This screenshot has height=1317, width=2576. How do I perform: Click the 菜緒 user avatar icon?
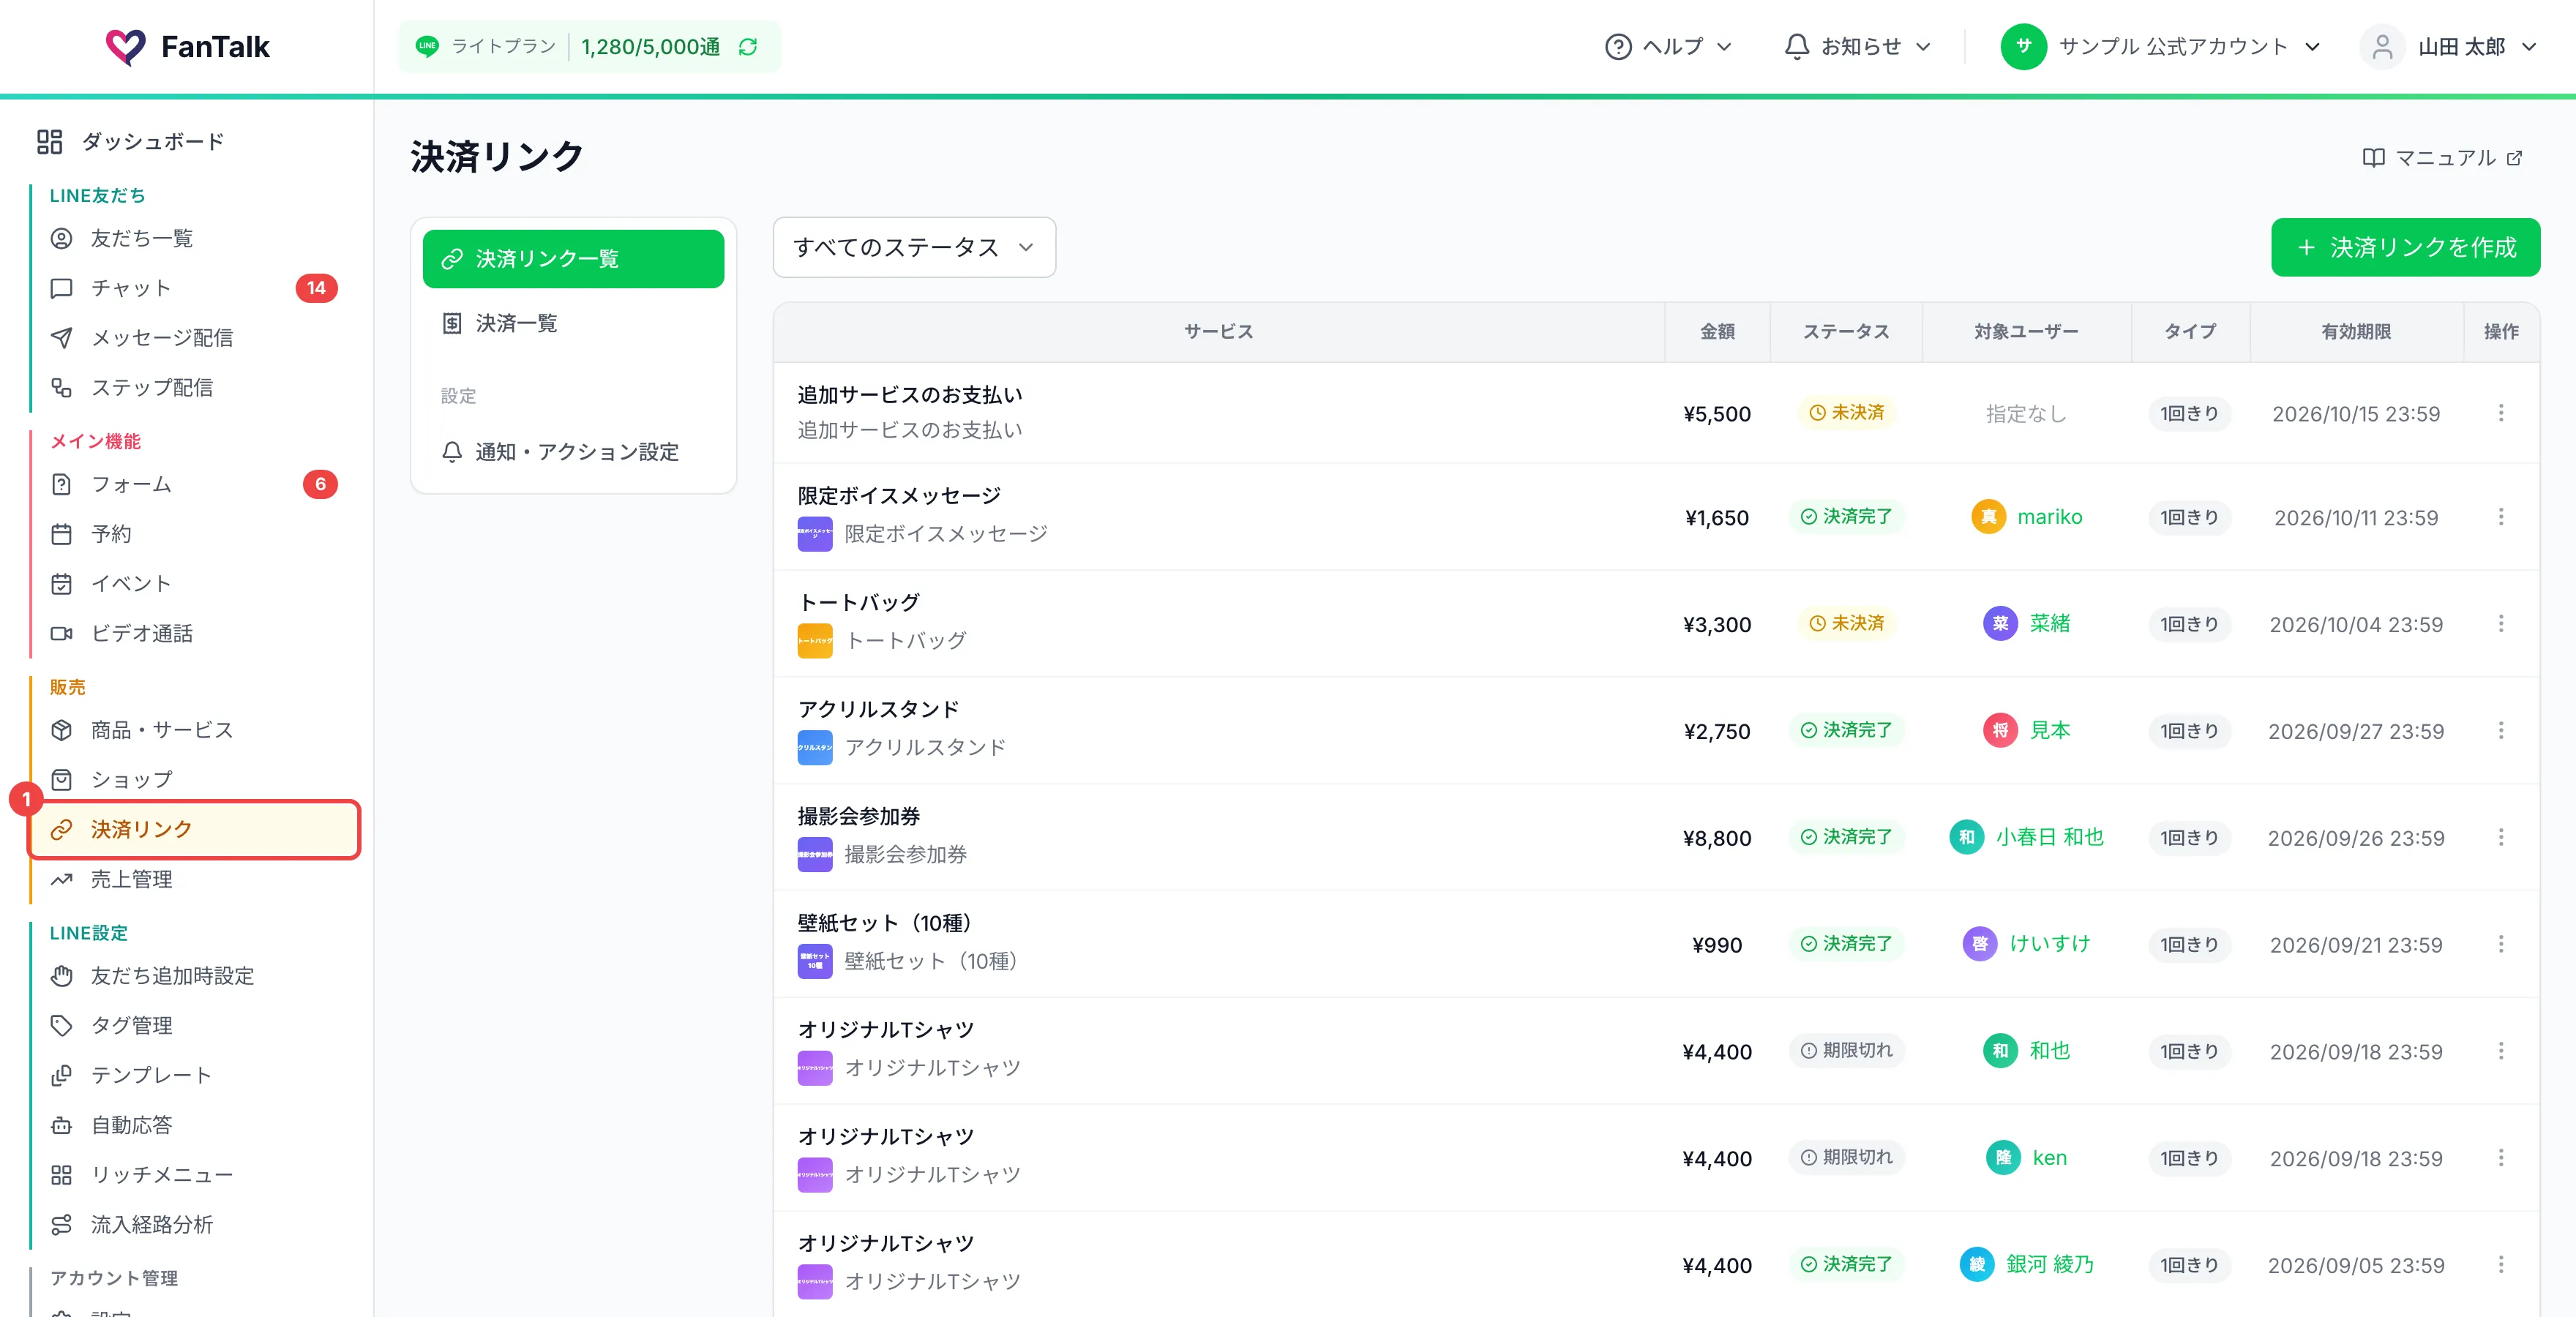click(x=2000, y=624)
